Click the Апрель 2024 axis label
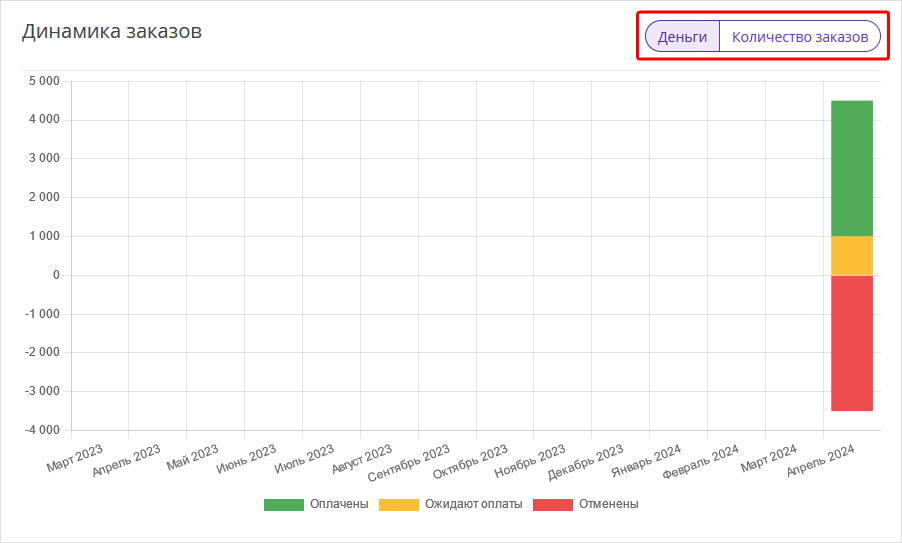 pos(820,460)
